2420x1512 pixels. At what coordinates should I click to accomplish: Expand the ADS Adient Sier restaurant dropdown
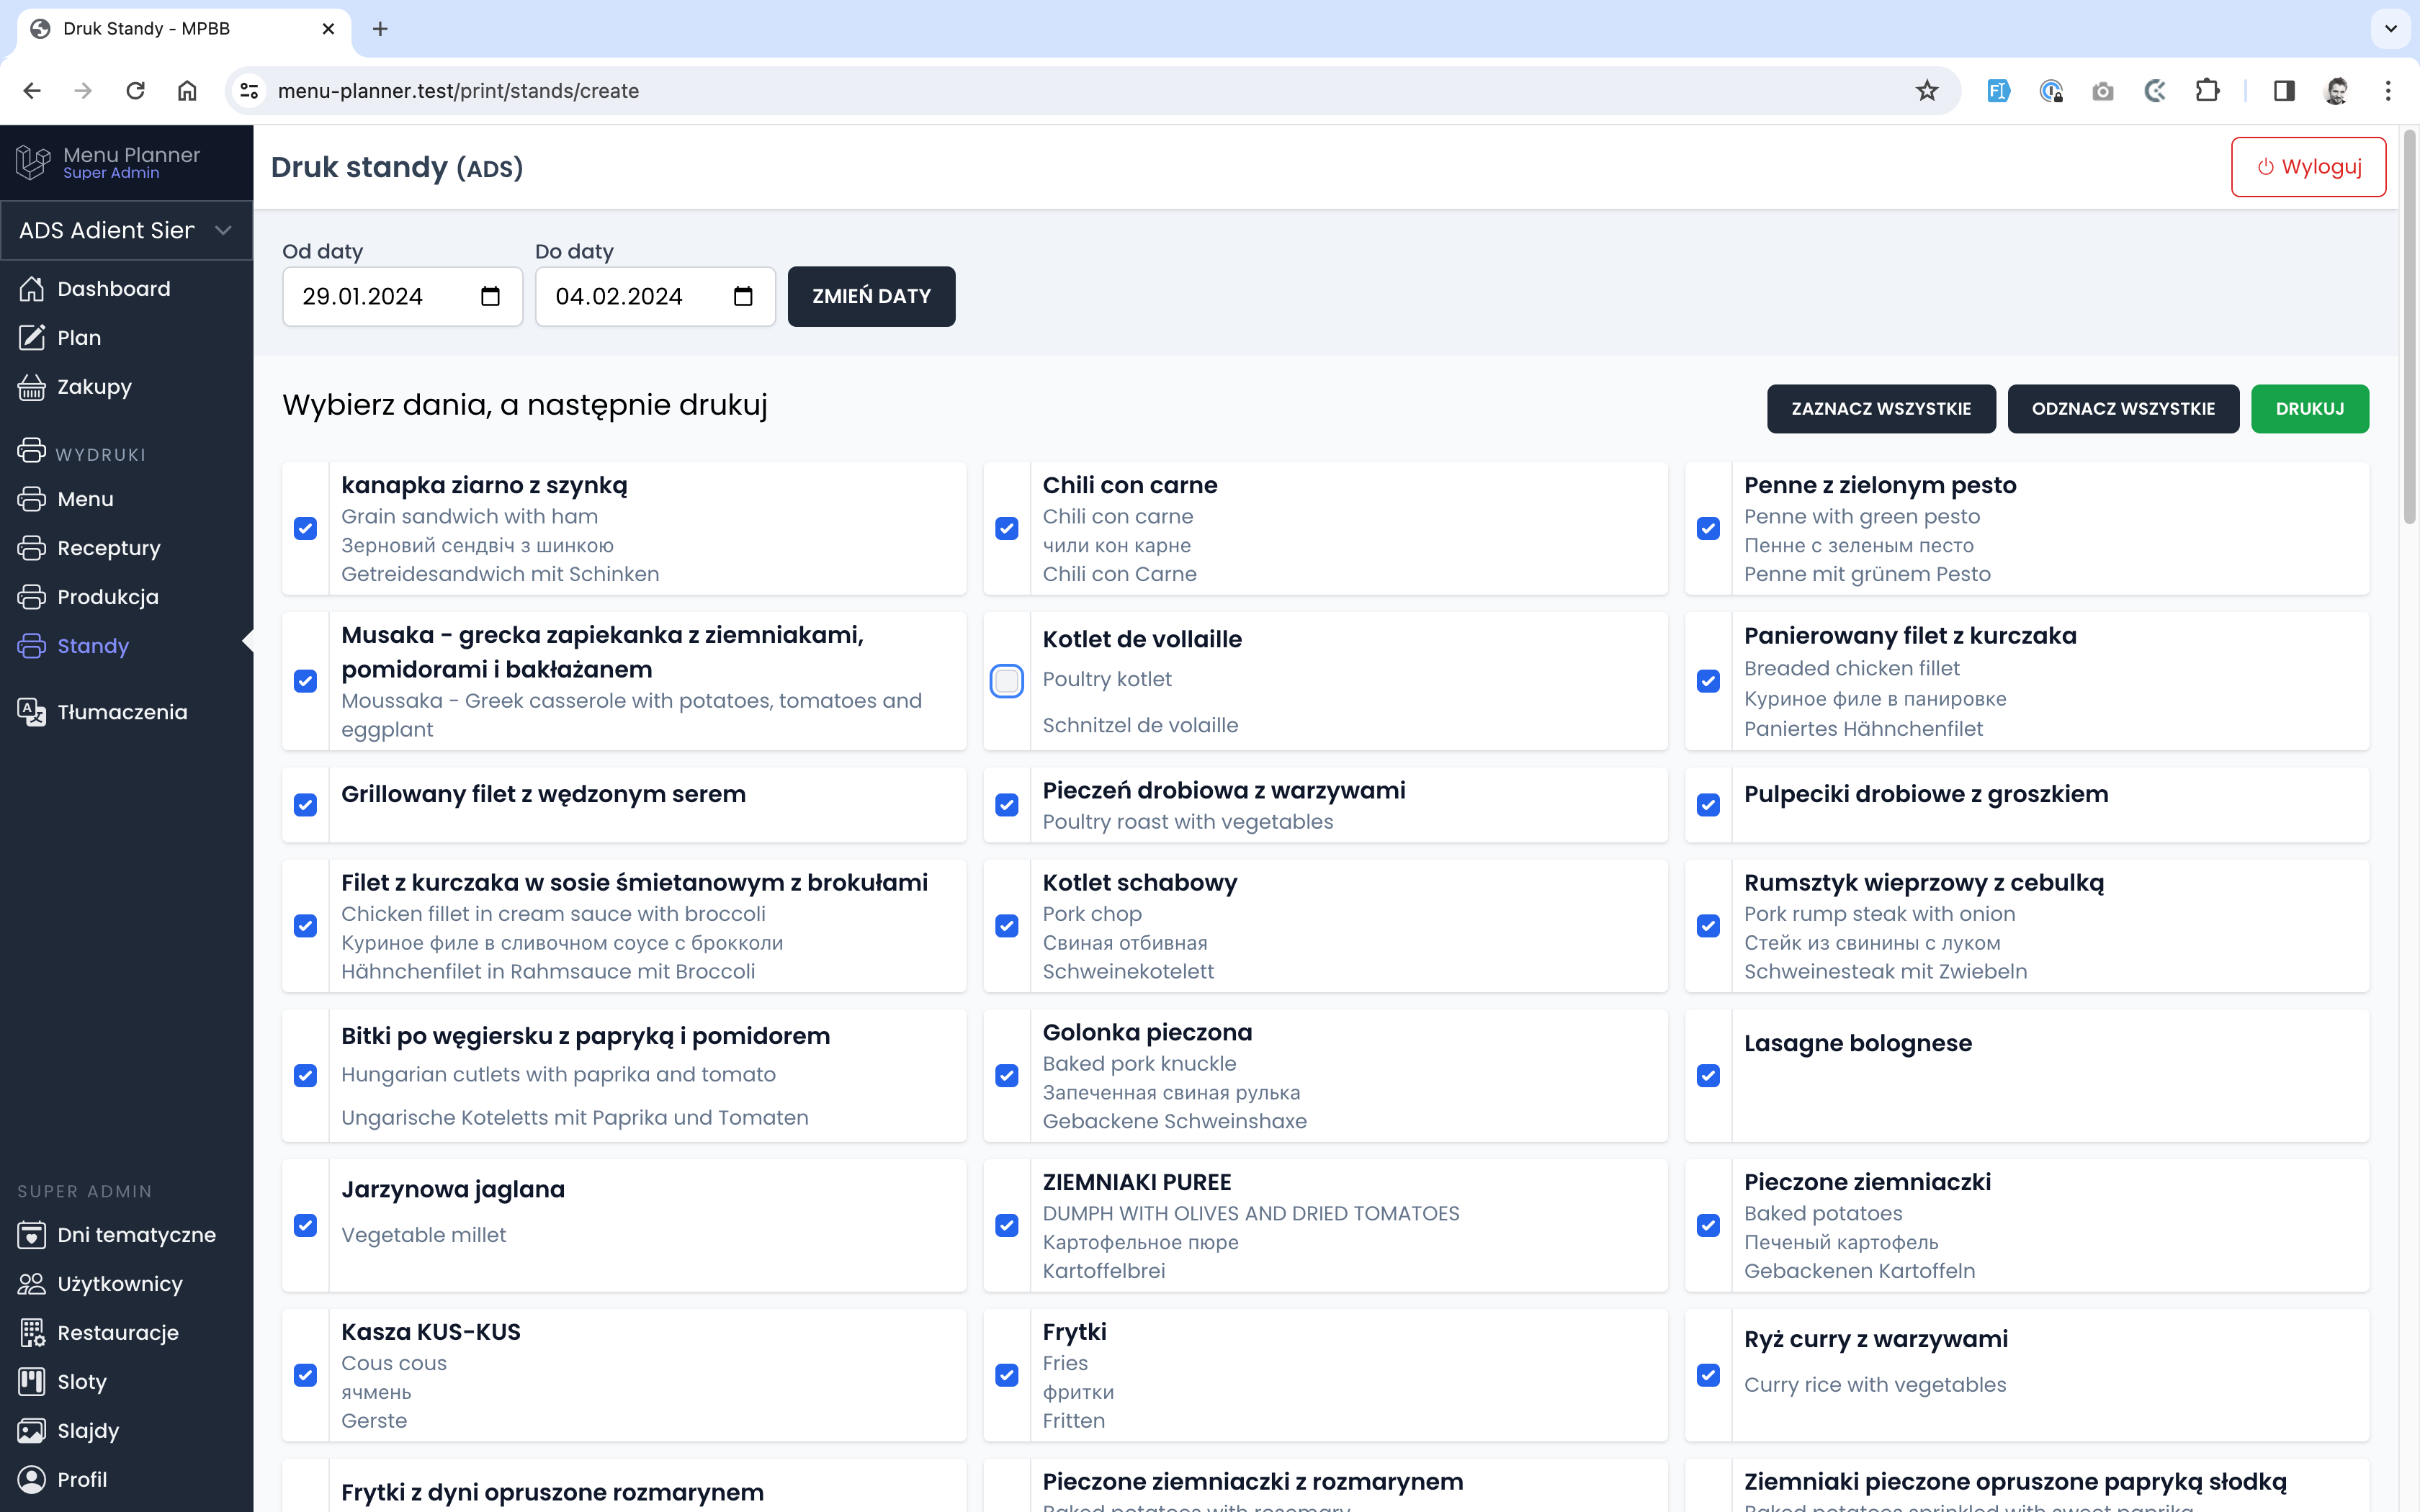click(127, 231)
